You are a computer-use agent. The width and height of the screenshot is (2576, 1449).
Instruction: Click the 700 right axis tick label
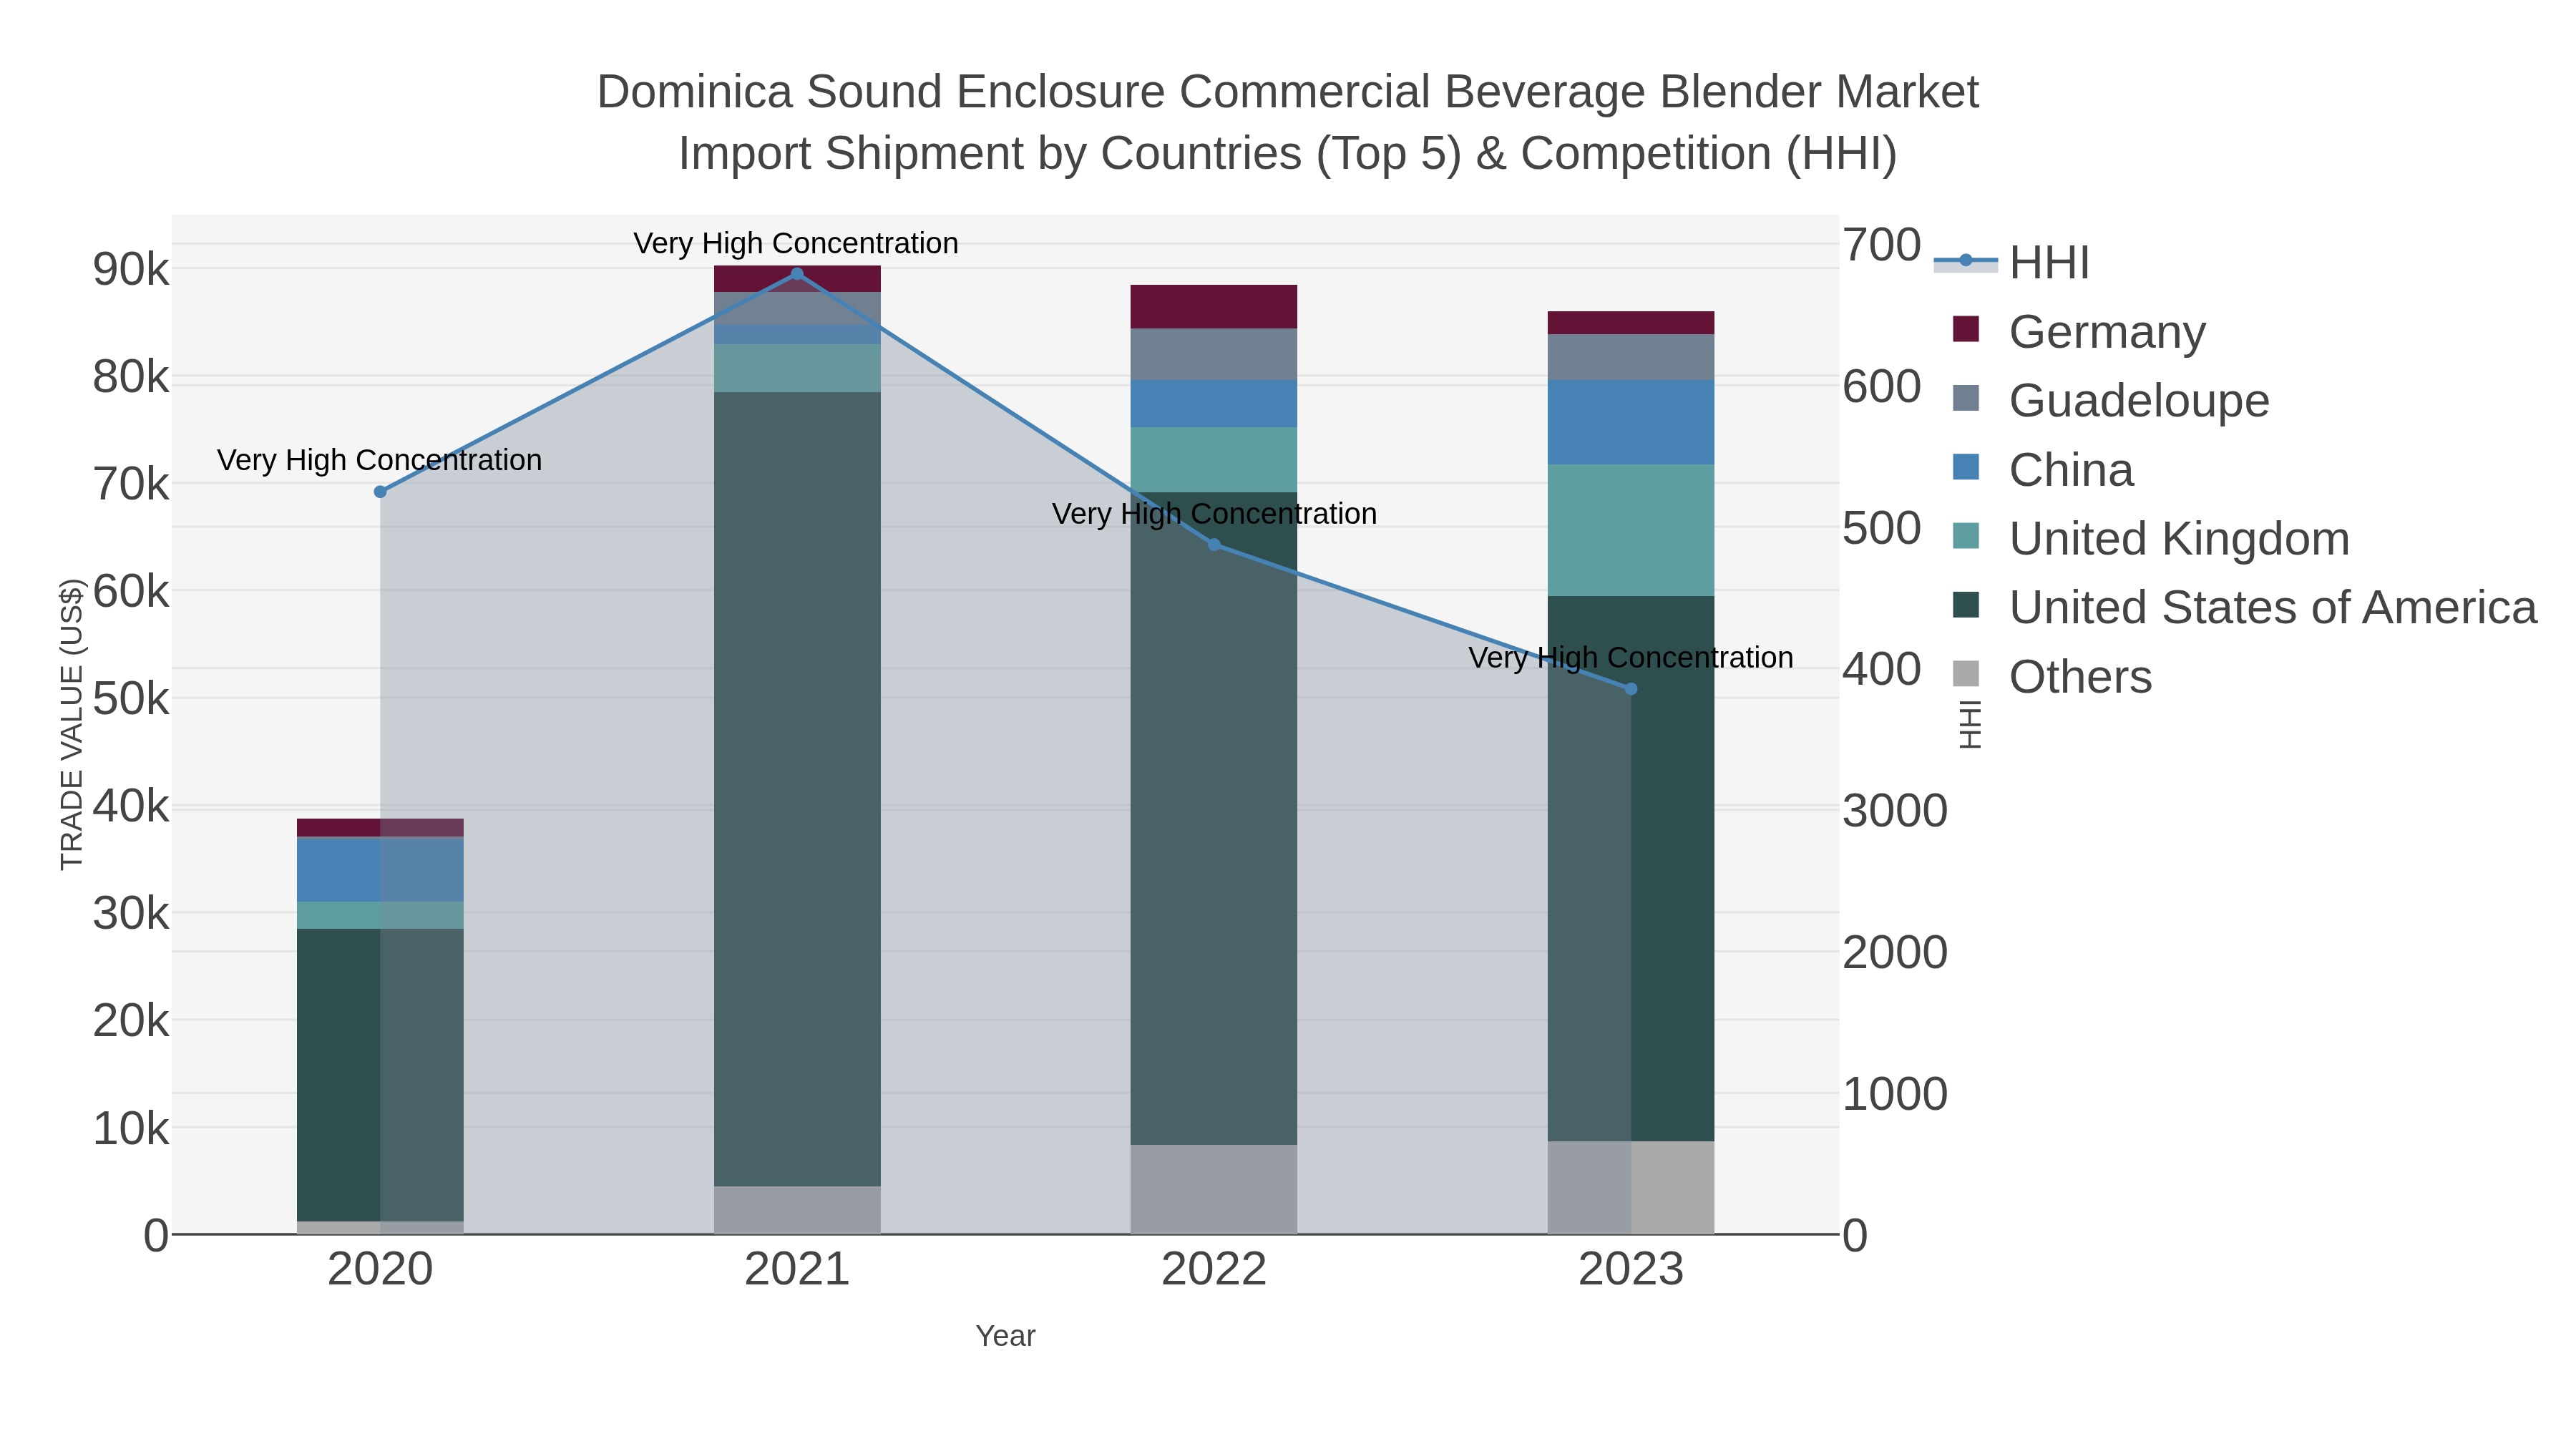click(1881, 245)
